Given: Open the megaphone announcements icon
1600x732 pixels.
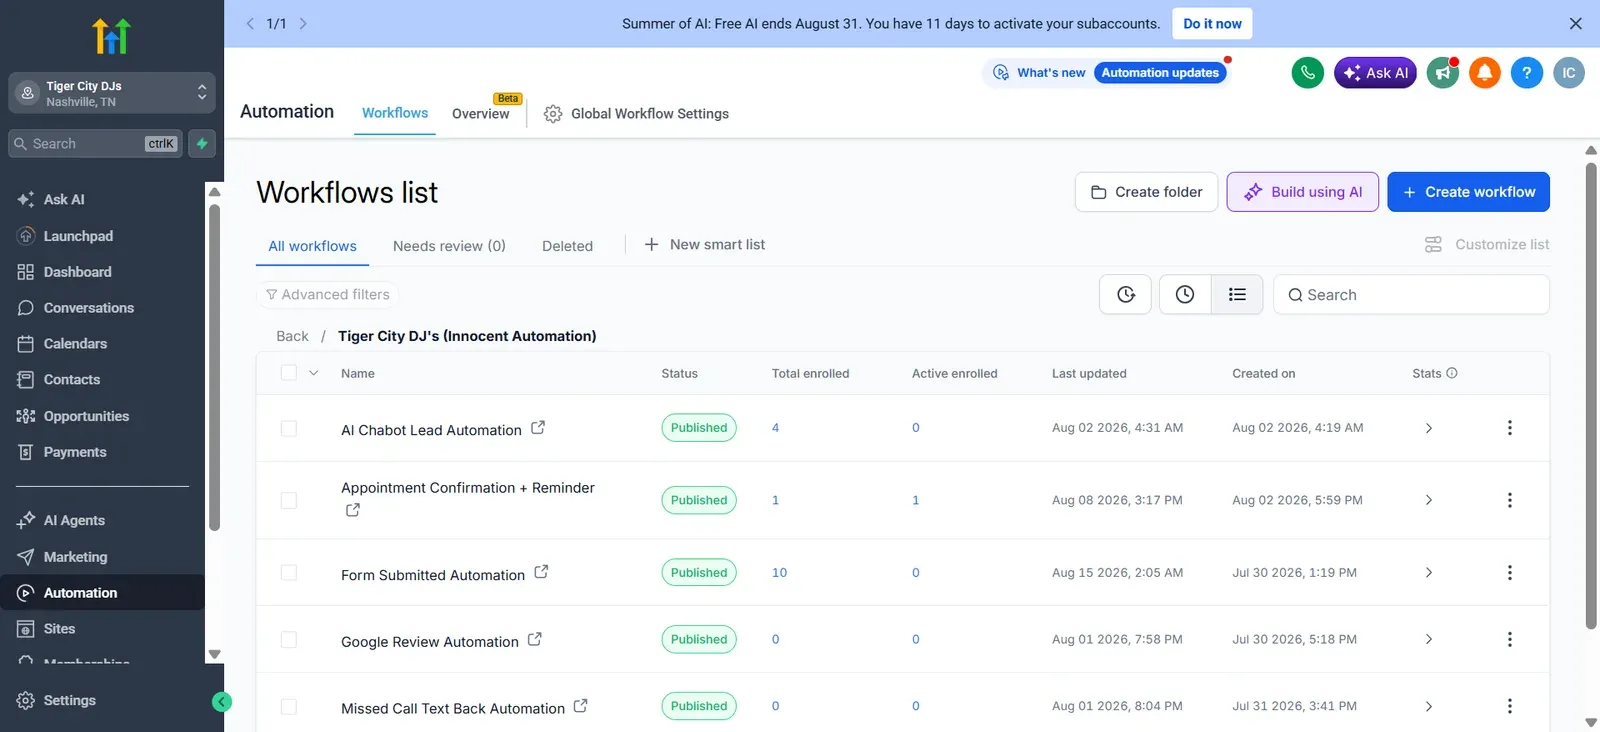Looking at the screenshot, I should [x=1443, y=73].
